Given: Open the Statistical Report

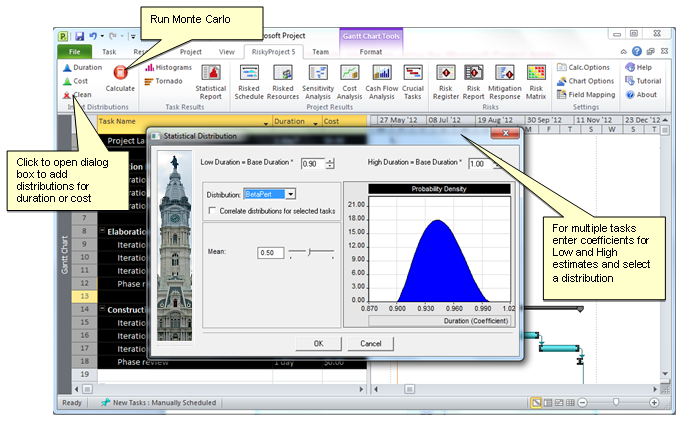Looking at the screenshot, I should 211,83.
